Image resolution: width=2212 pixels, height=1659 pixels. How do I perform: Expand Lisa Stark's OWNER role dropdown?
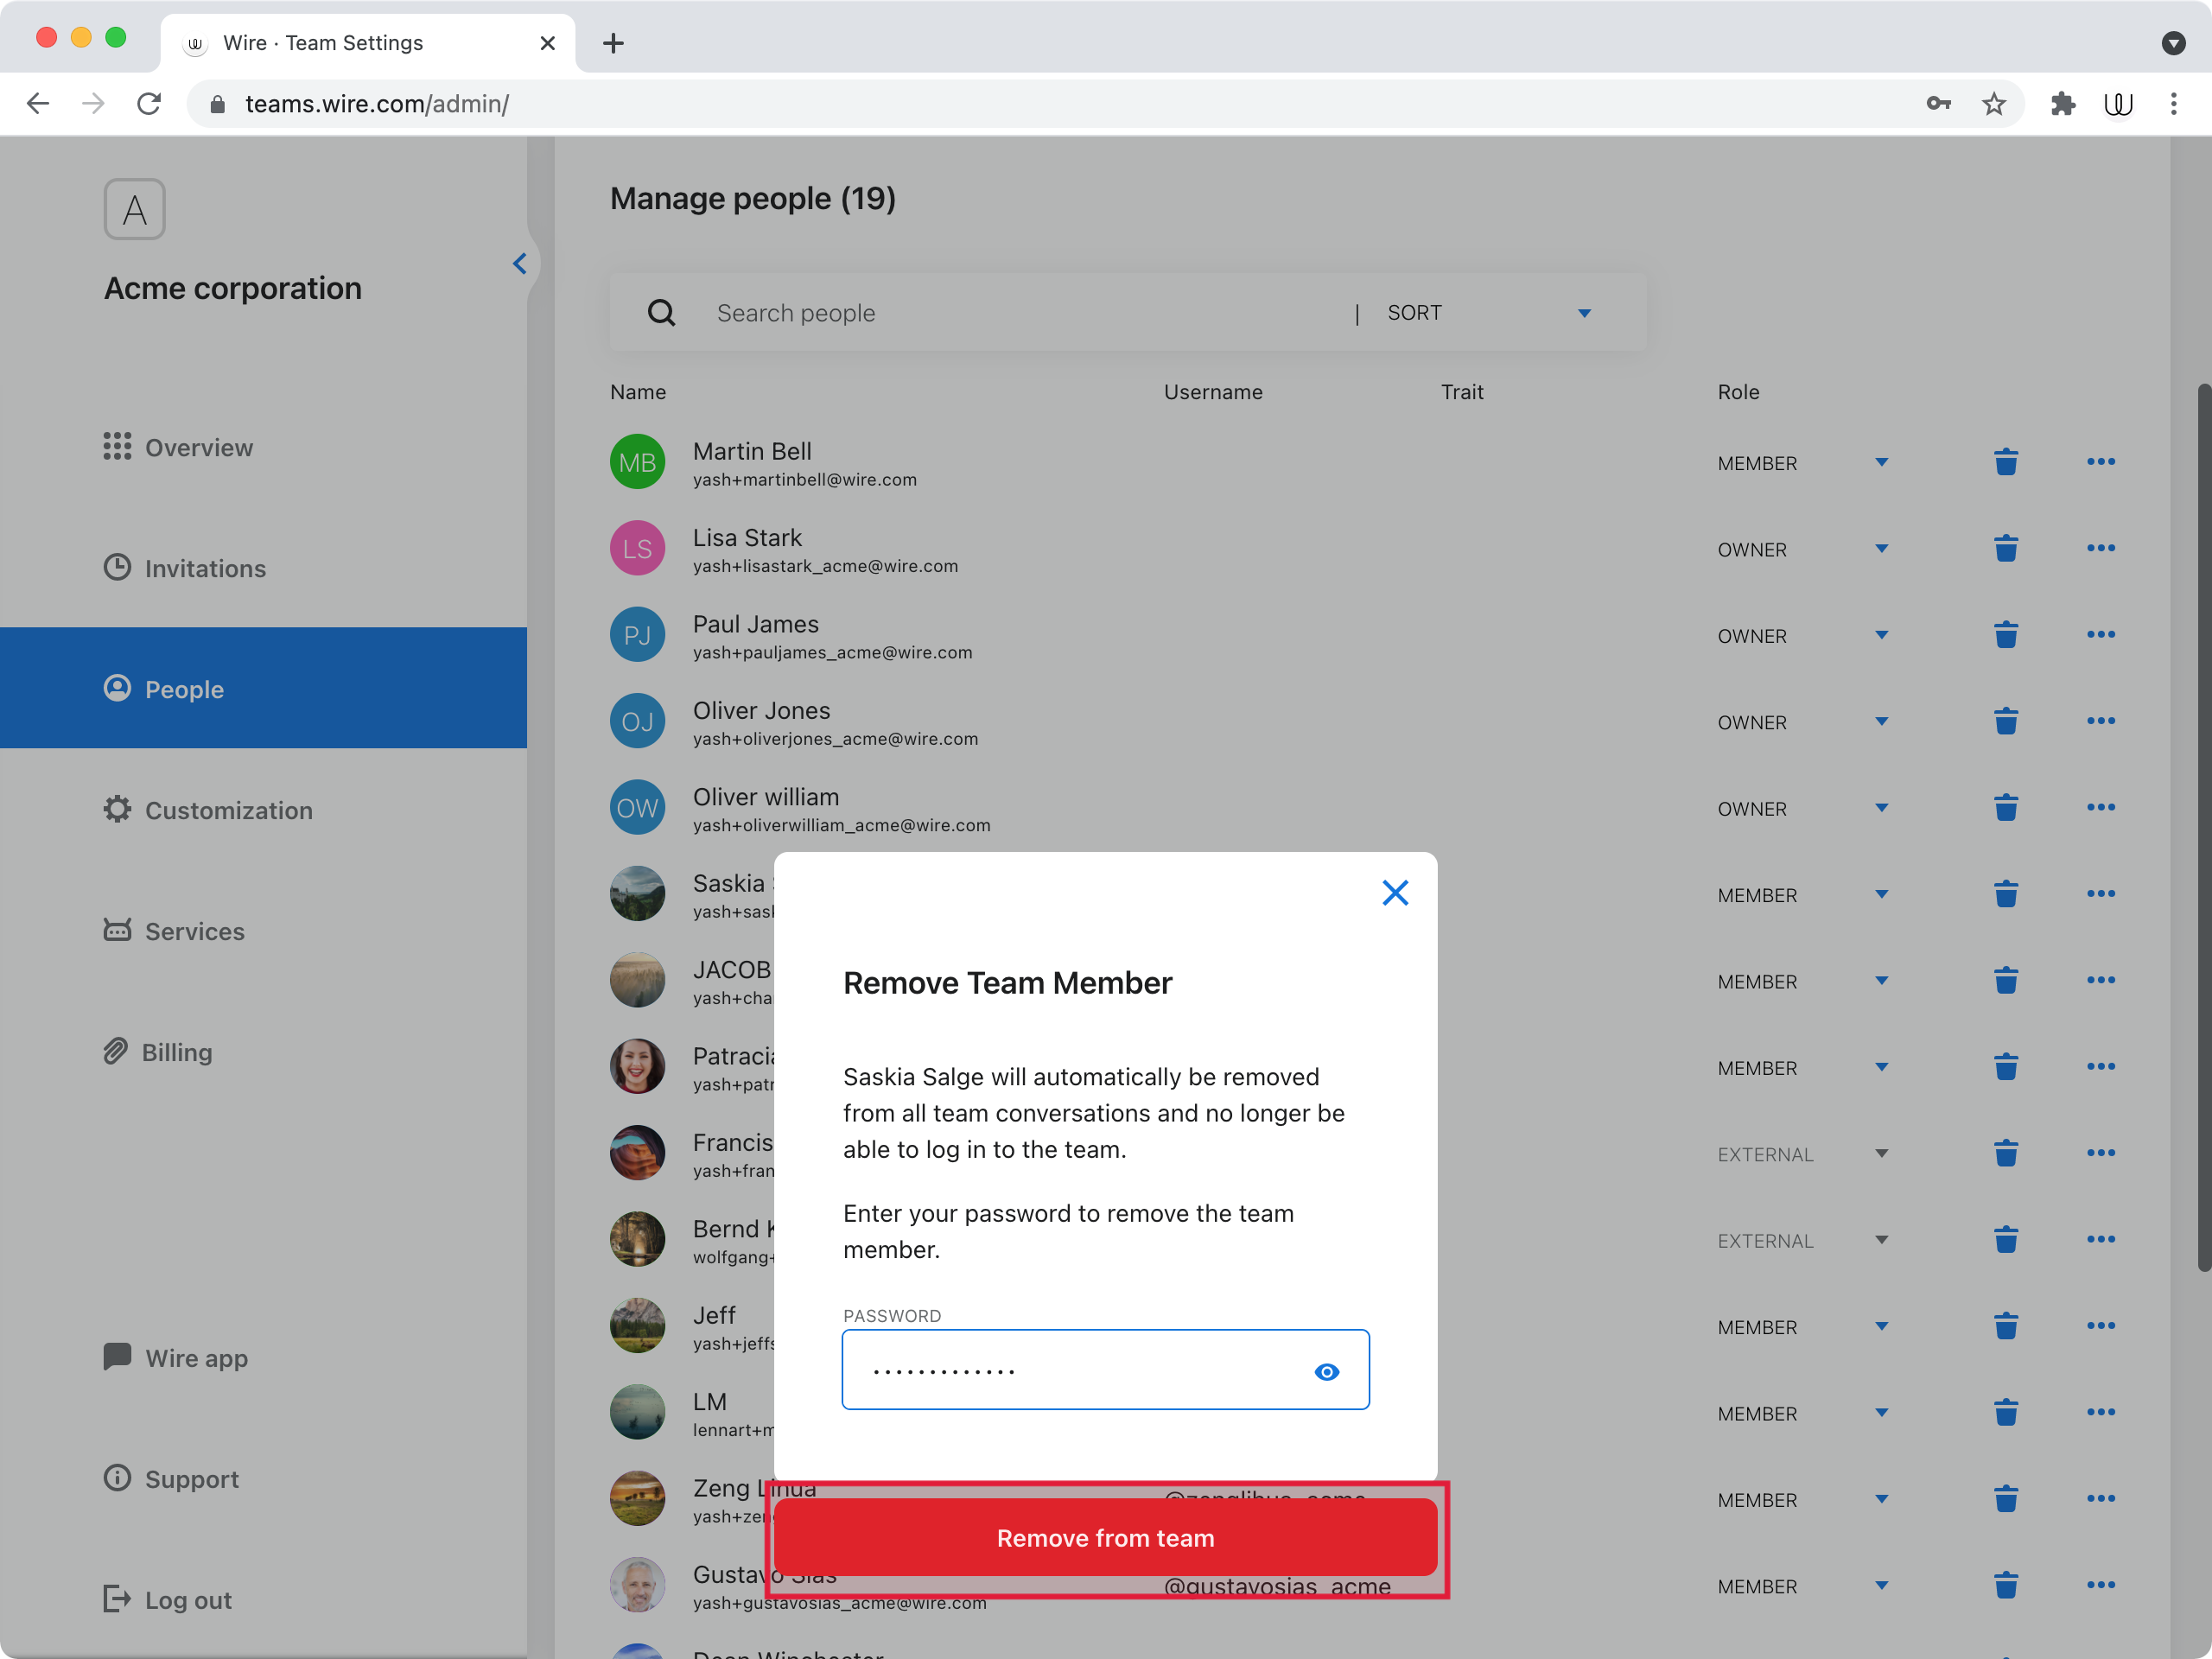tap(1881, 548)
